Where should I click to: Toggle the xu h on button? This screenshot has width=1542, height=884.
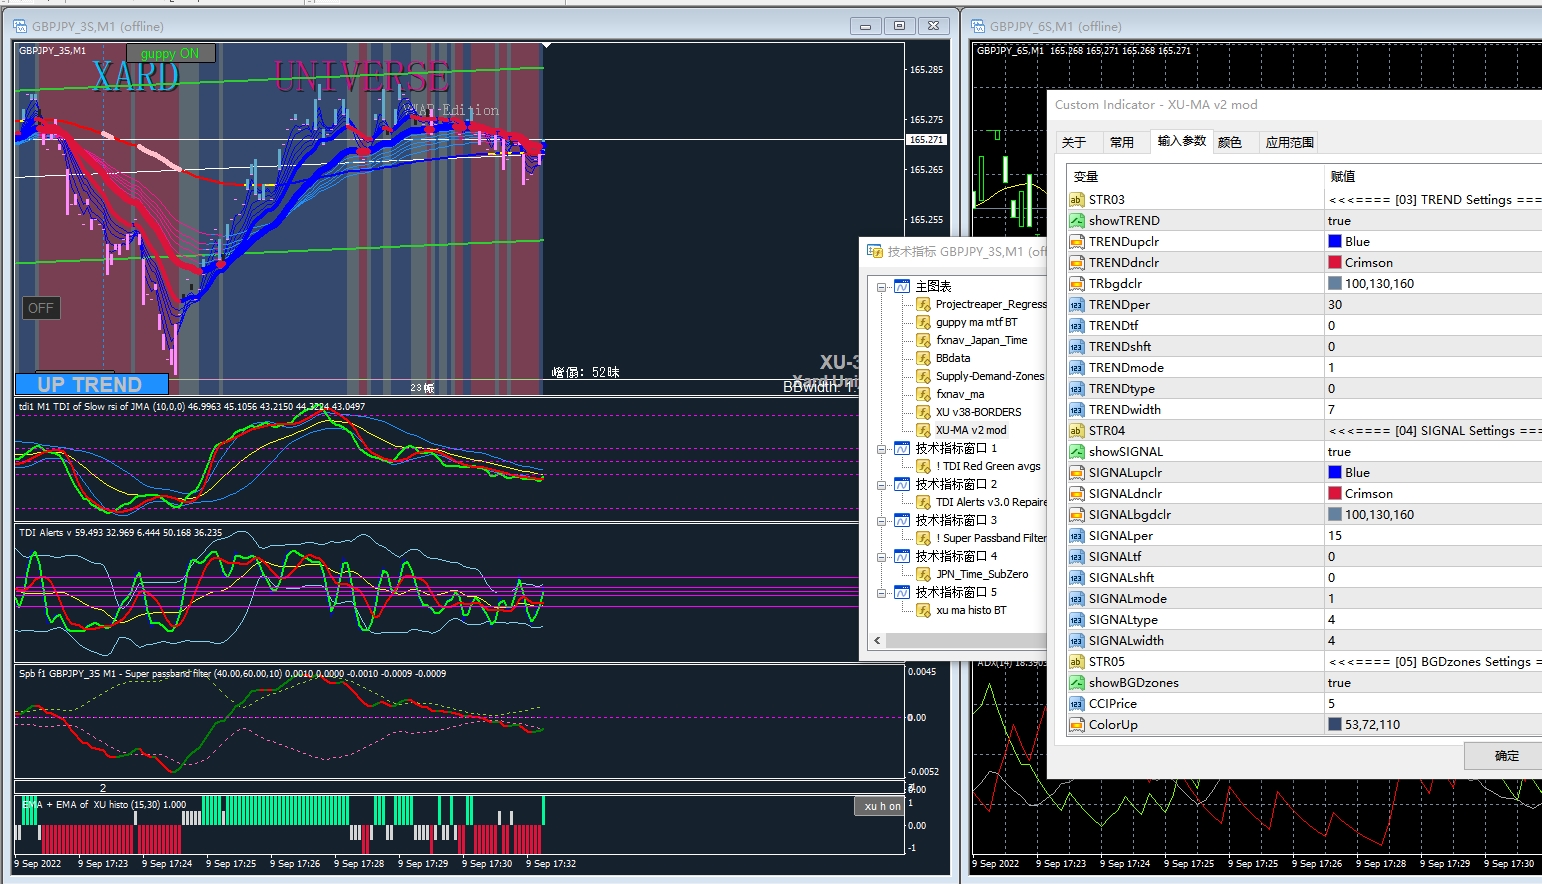click(881, 806)
